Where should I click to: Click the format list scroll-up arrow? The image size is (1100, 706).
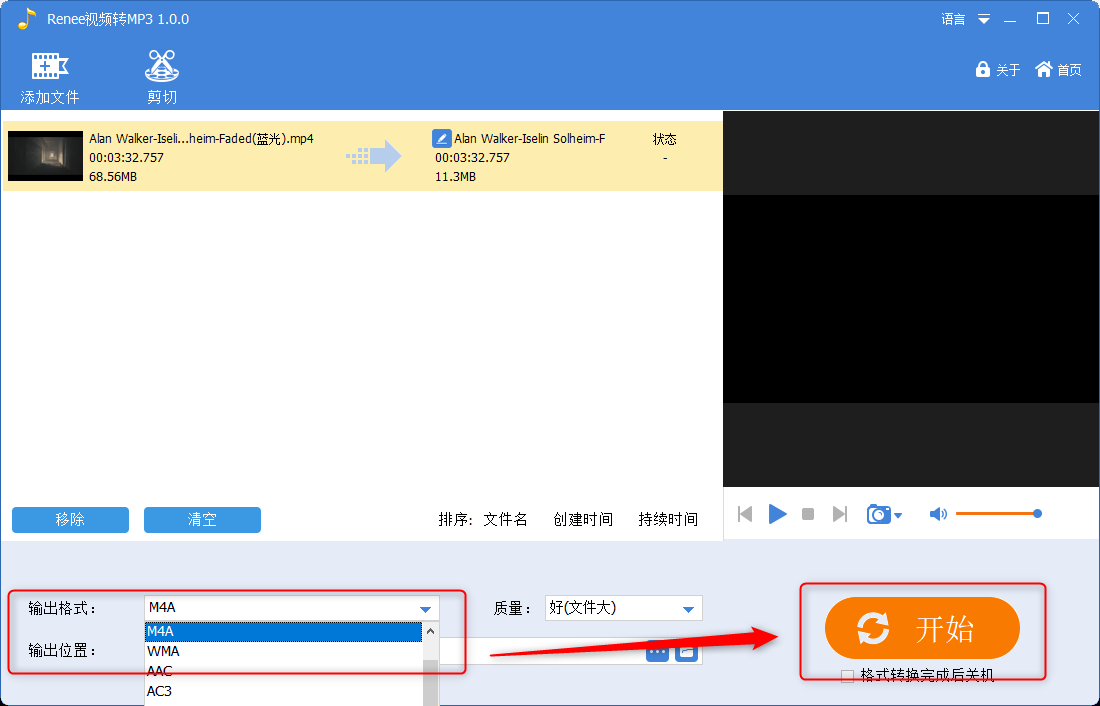pyautogui.click(x=431, y=631)
